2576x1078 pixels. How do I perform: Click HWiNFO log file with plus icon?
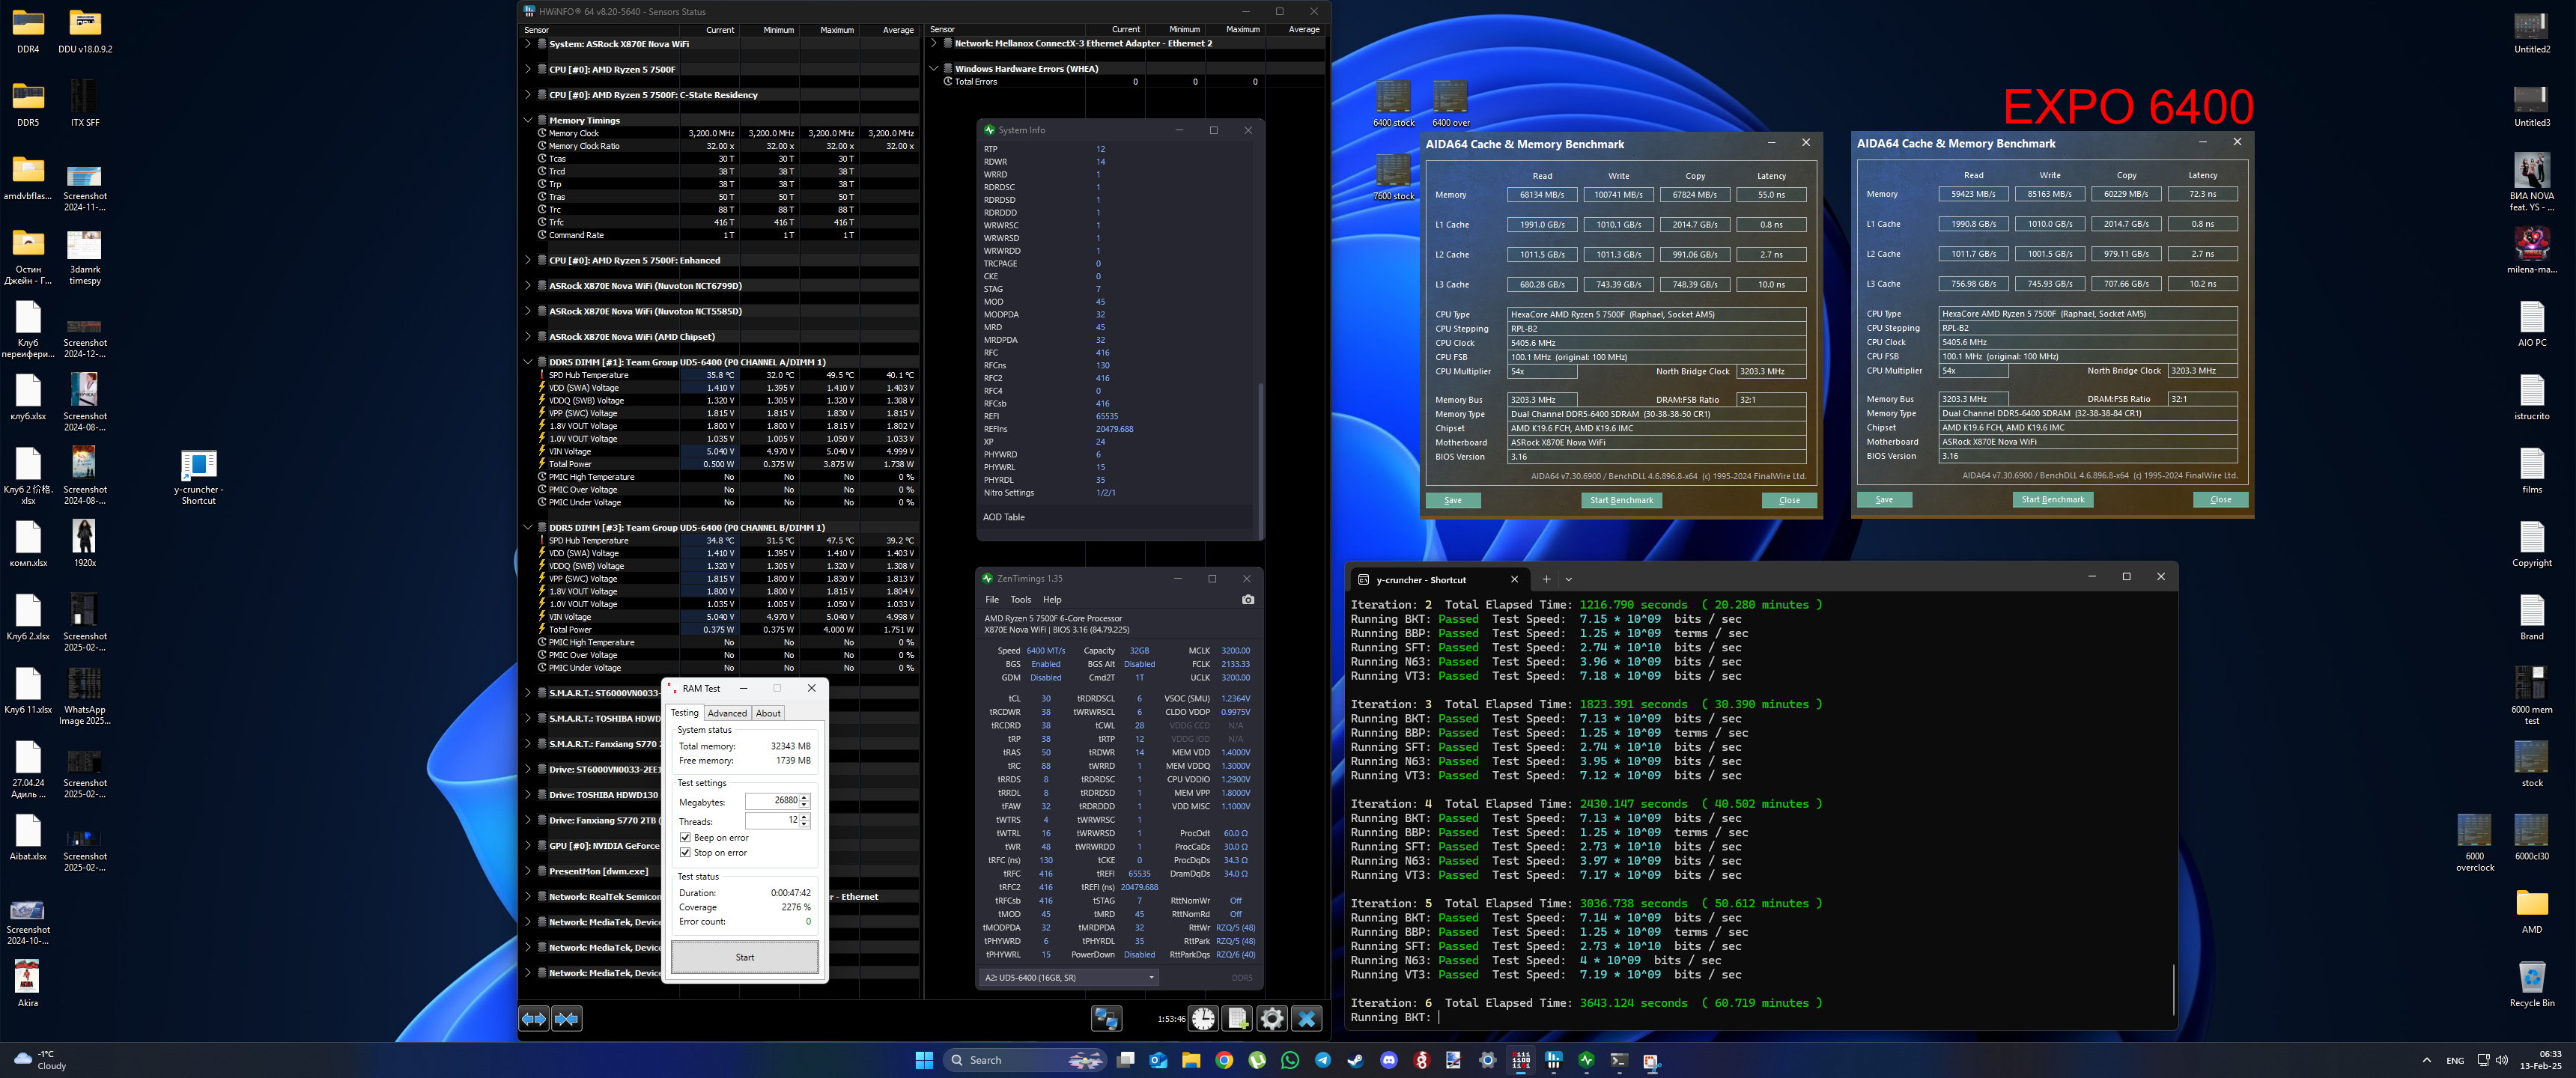pyautogui.click(x=1238, y=1018)
